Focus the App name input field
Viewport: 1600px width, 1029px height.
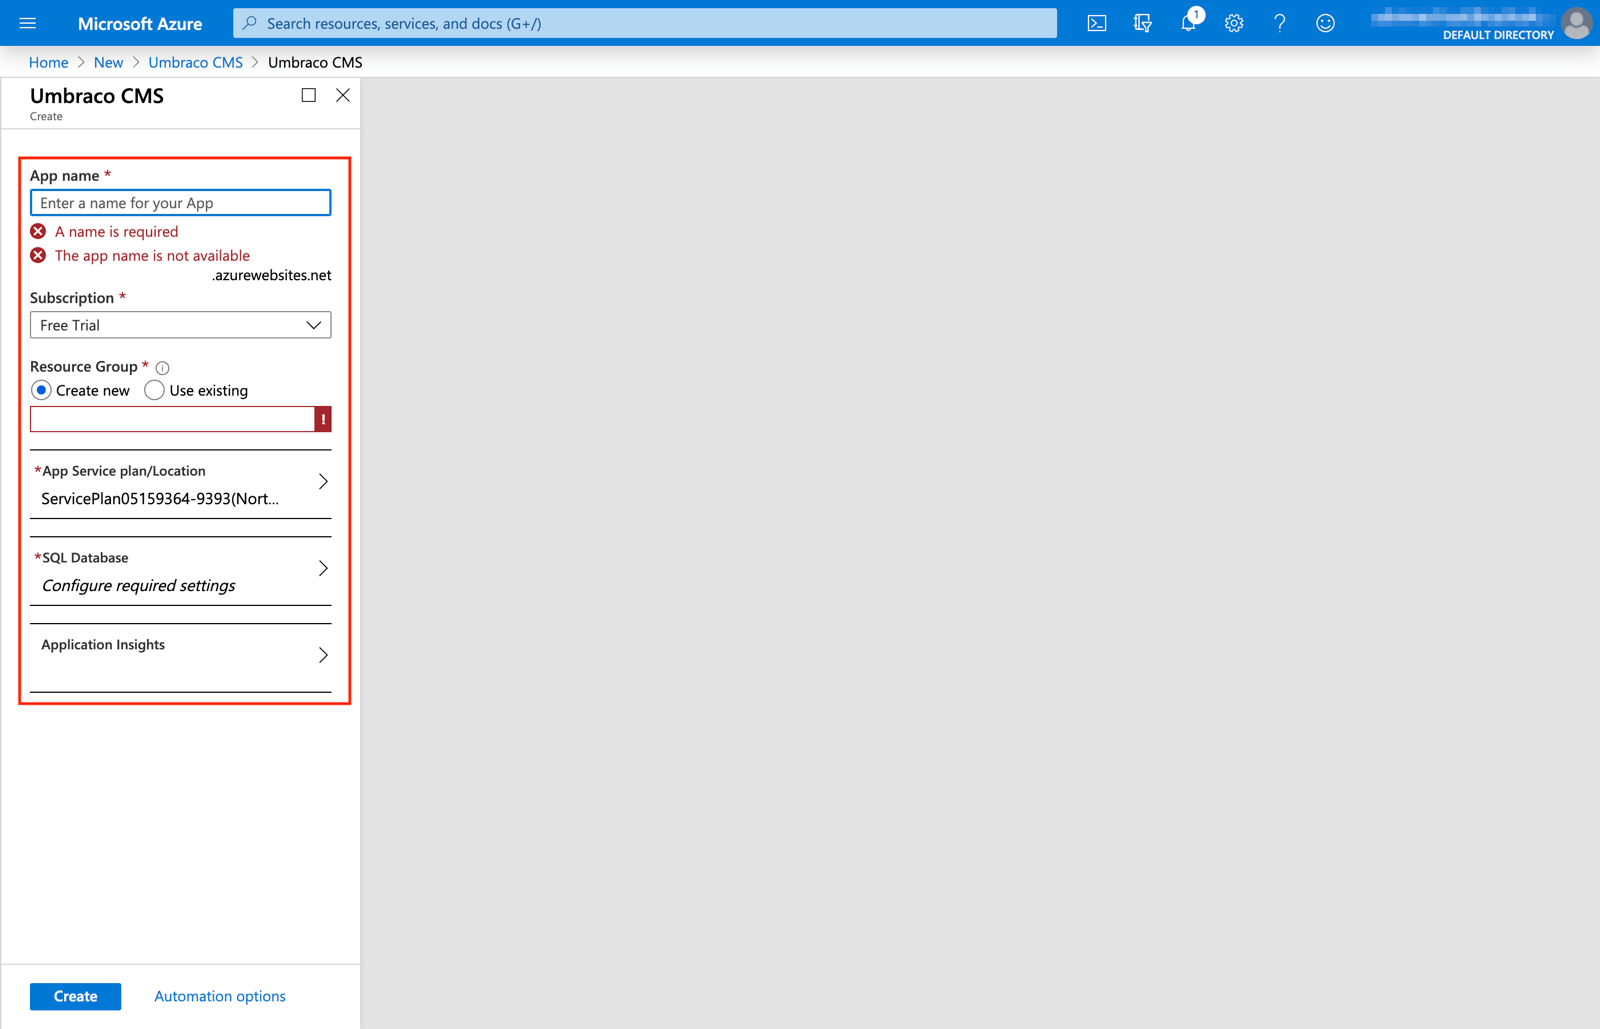(x=181, y=203)
